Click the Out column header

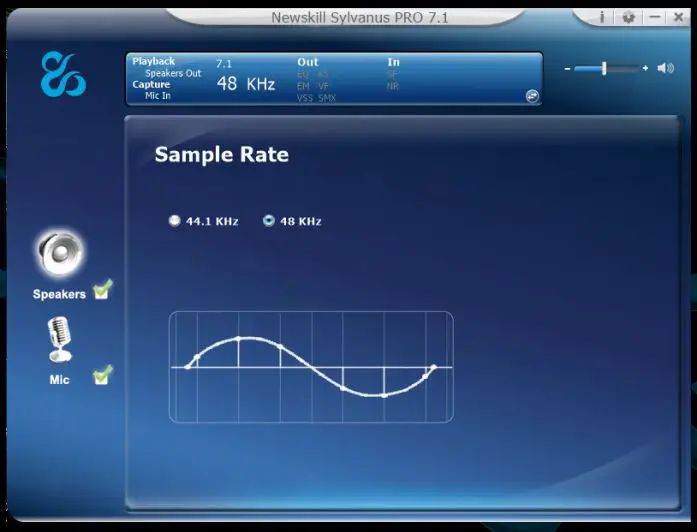point(308,62)
